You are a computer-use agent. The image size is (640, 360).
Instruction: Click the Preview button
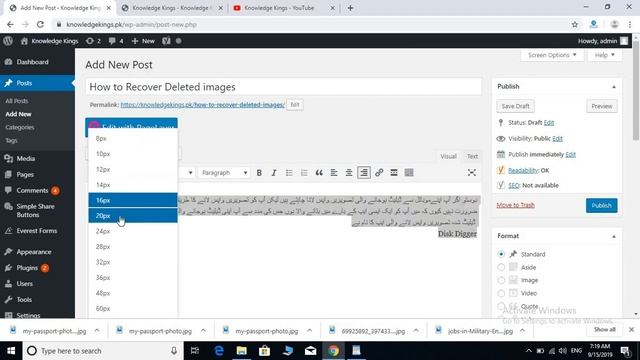tap(602, 106)
